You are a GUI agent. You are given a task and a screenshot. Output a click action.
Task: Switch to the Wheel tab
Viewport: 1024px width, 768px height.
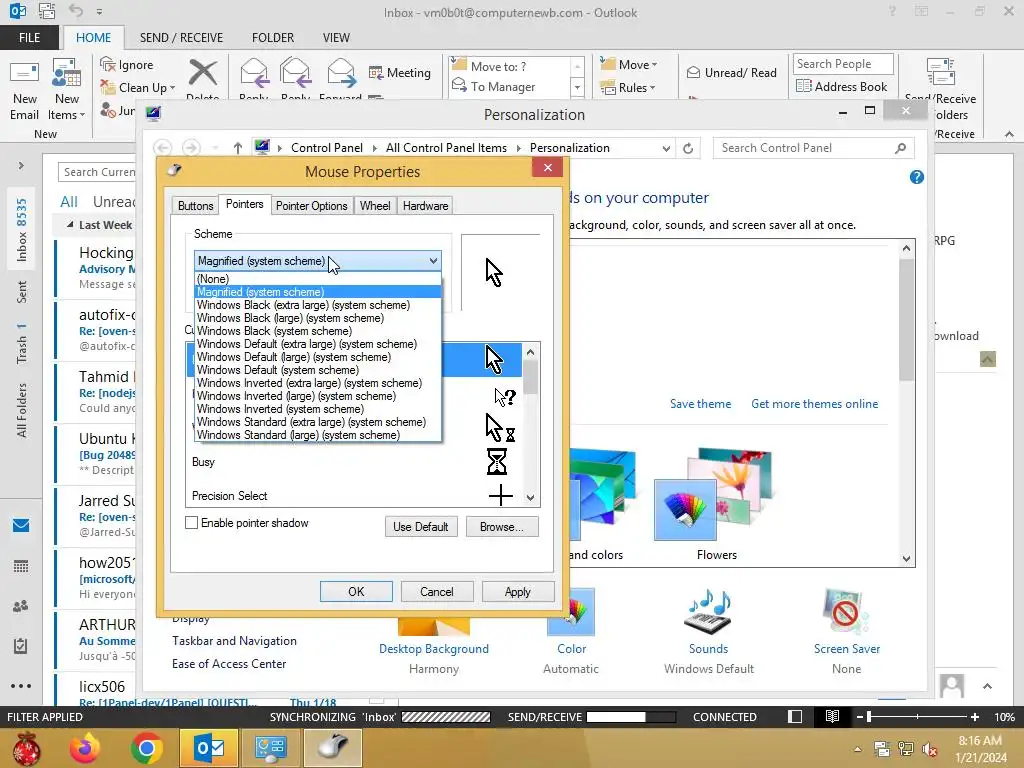(375, 206)
